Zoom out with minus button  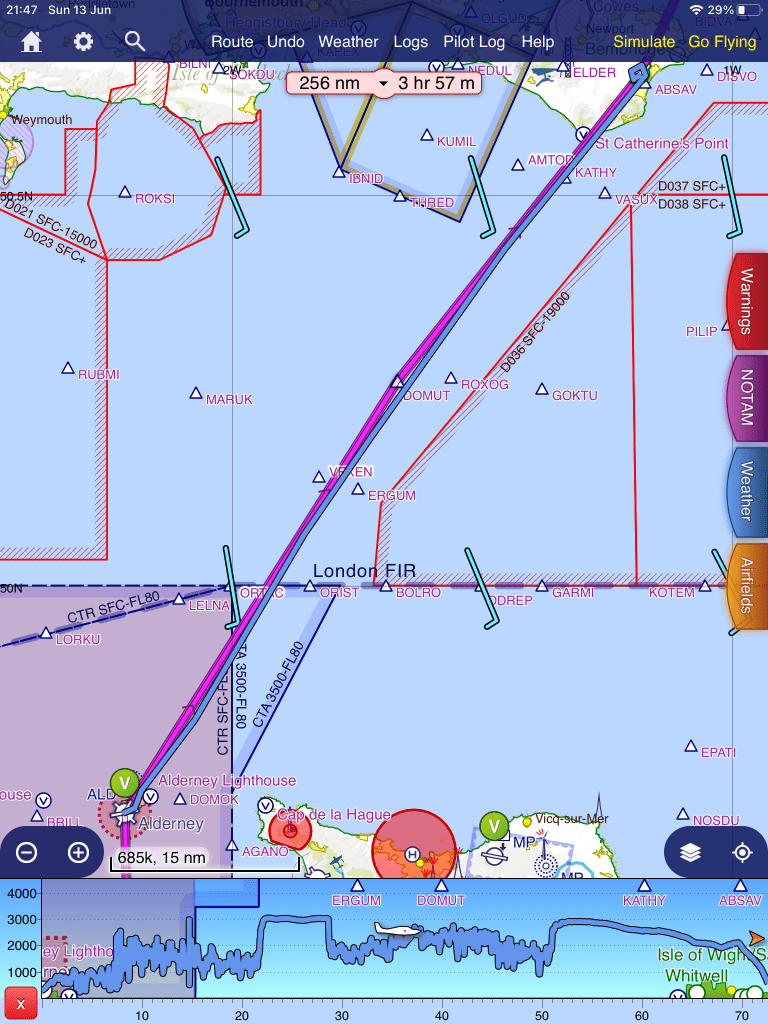[27, 853]
